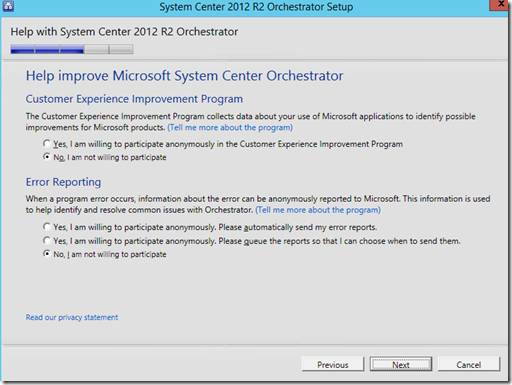Go back with the Previous button
This screenshot has width=512, height=385.
click(333, 364)
